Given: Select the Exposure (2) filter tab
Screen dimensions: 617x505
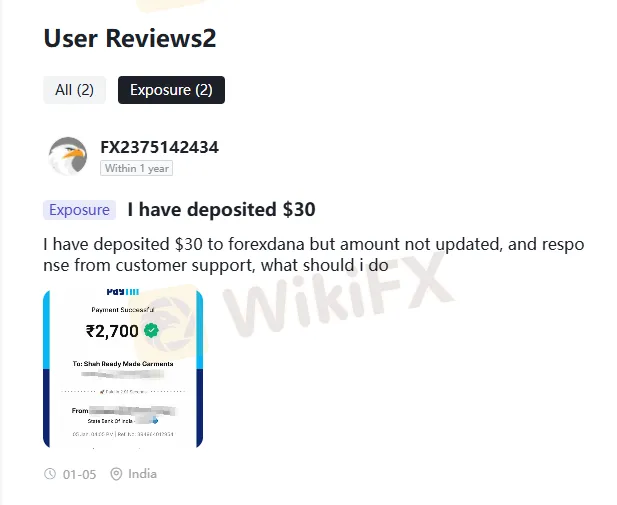Looking at the screenshot, I should [x=171, y=90].
